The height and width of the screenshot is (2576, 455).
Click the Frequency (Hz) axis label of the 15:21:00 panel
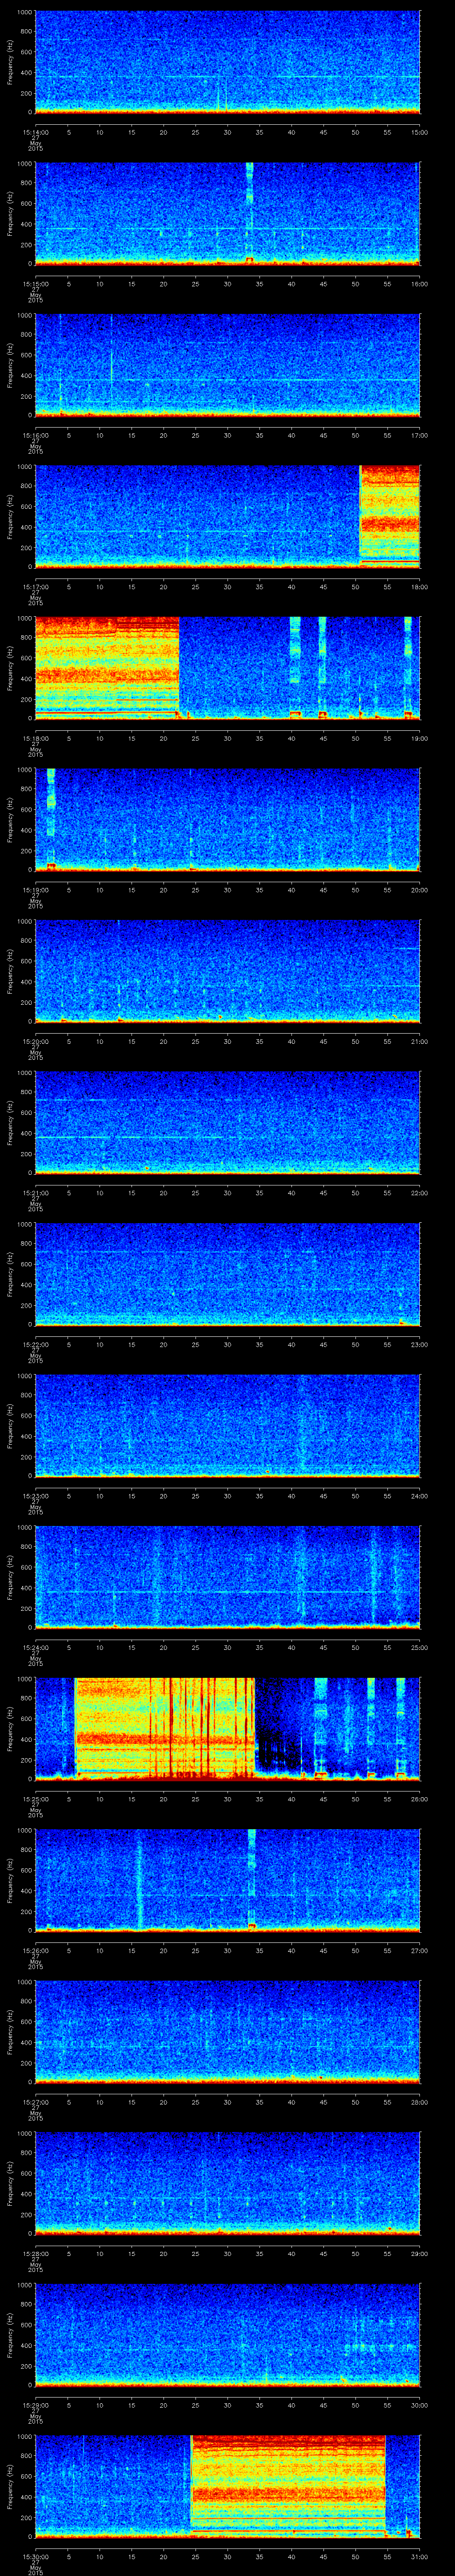(x=11, y=1122)
